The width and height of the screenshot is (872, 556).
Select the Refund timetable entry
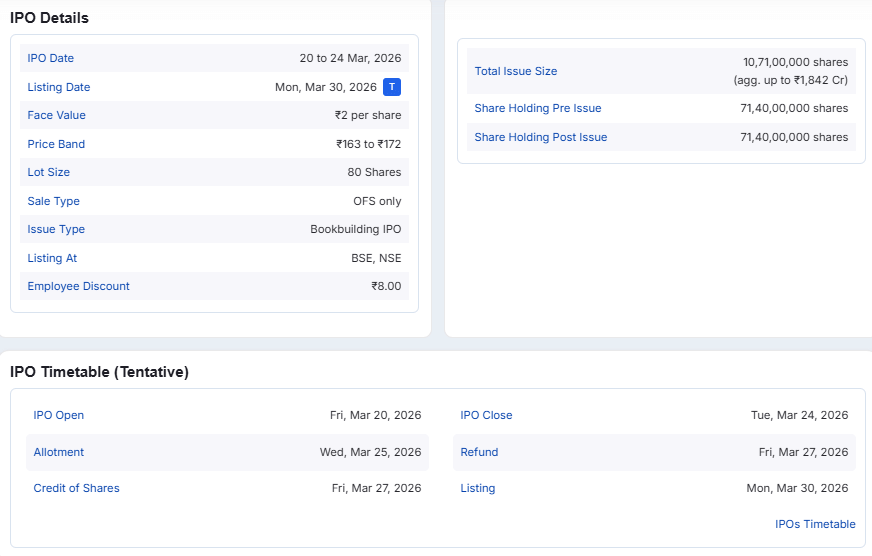point(479,452)
